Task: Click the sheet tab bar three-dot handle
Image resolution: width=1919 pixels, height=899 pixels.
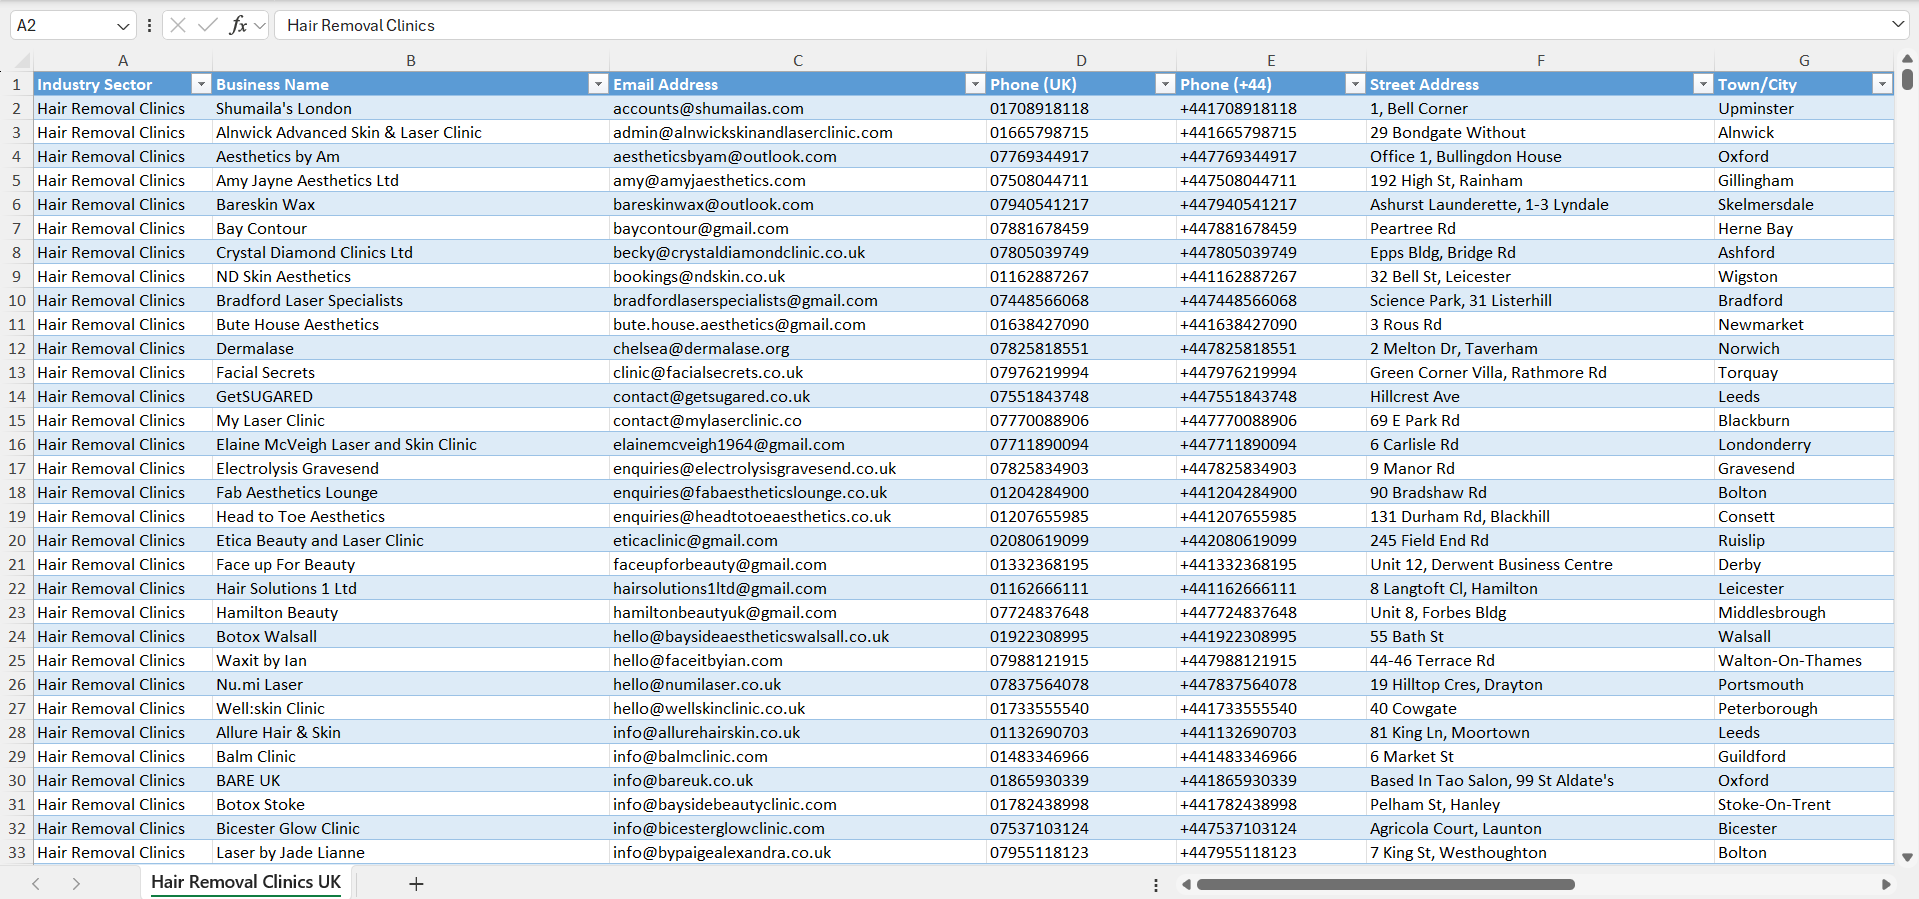Action: (x=1156, y=885)
